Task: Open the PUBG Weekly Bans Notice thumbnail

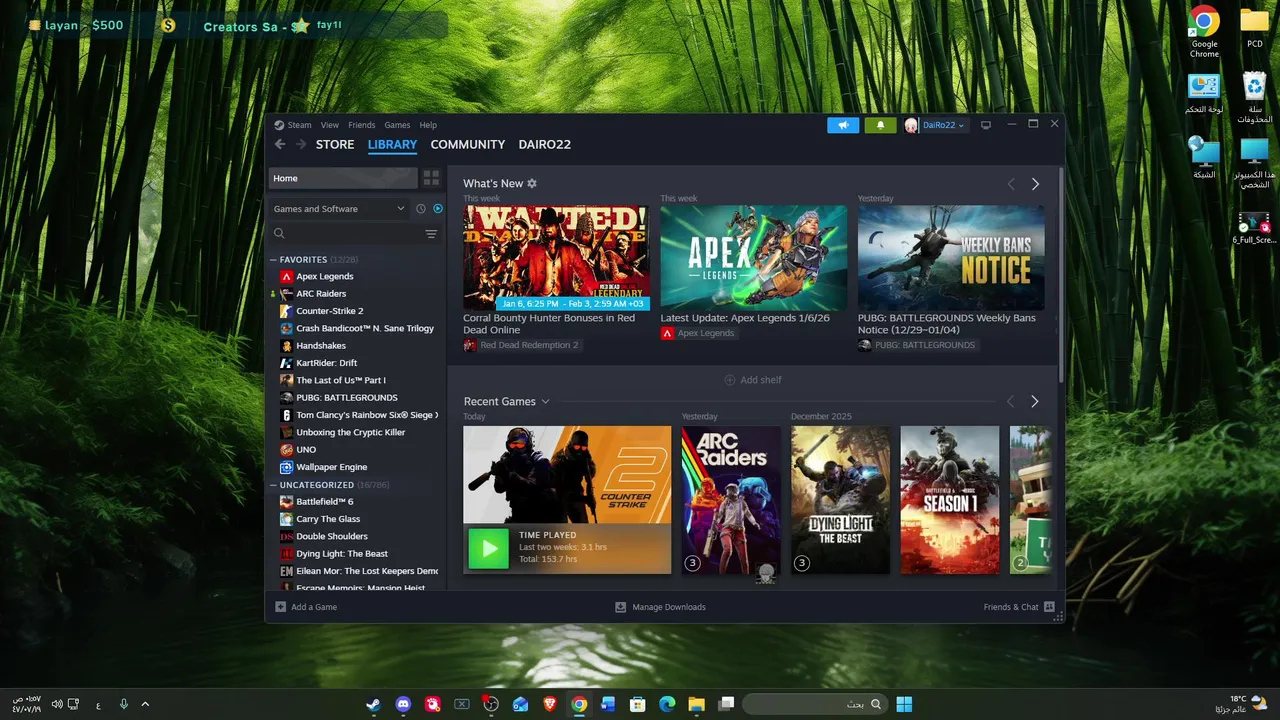Action: pos(951,257)
